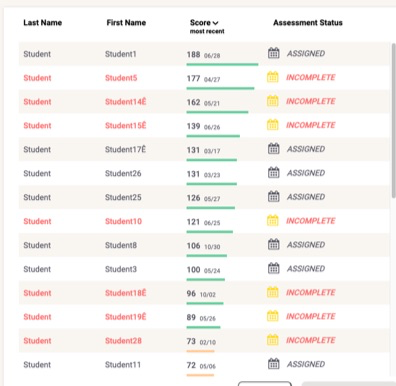Sort by Last Name column header
Image resolution: width=396 pixels, height=386 pixels.
[43, 23]
